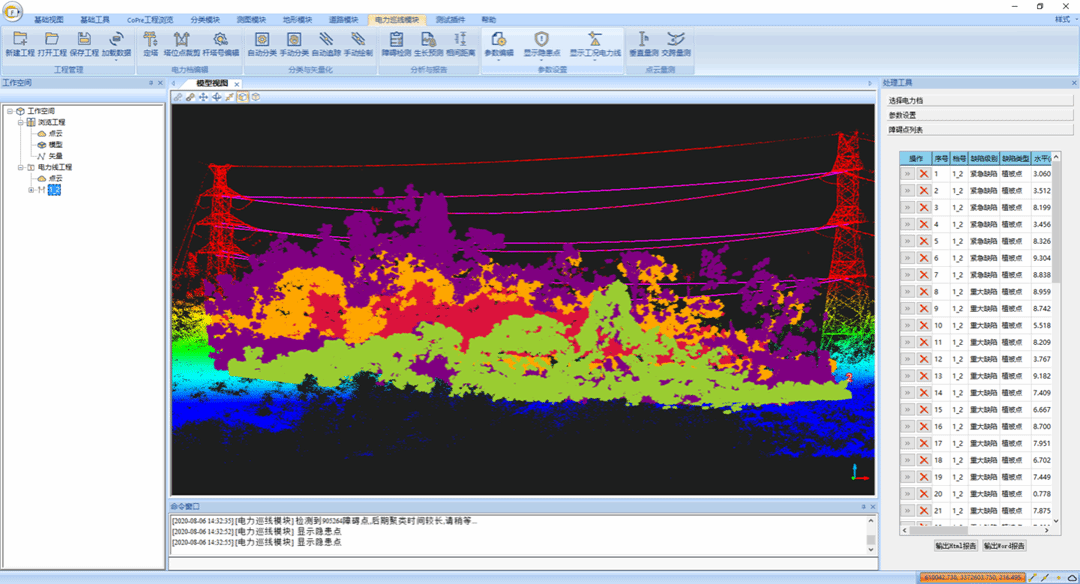1080x584 pixels.
Task: Collapse the 工作空间 root tree node
Action: click(10, 111)
